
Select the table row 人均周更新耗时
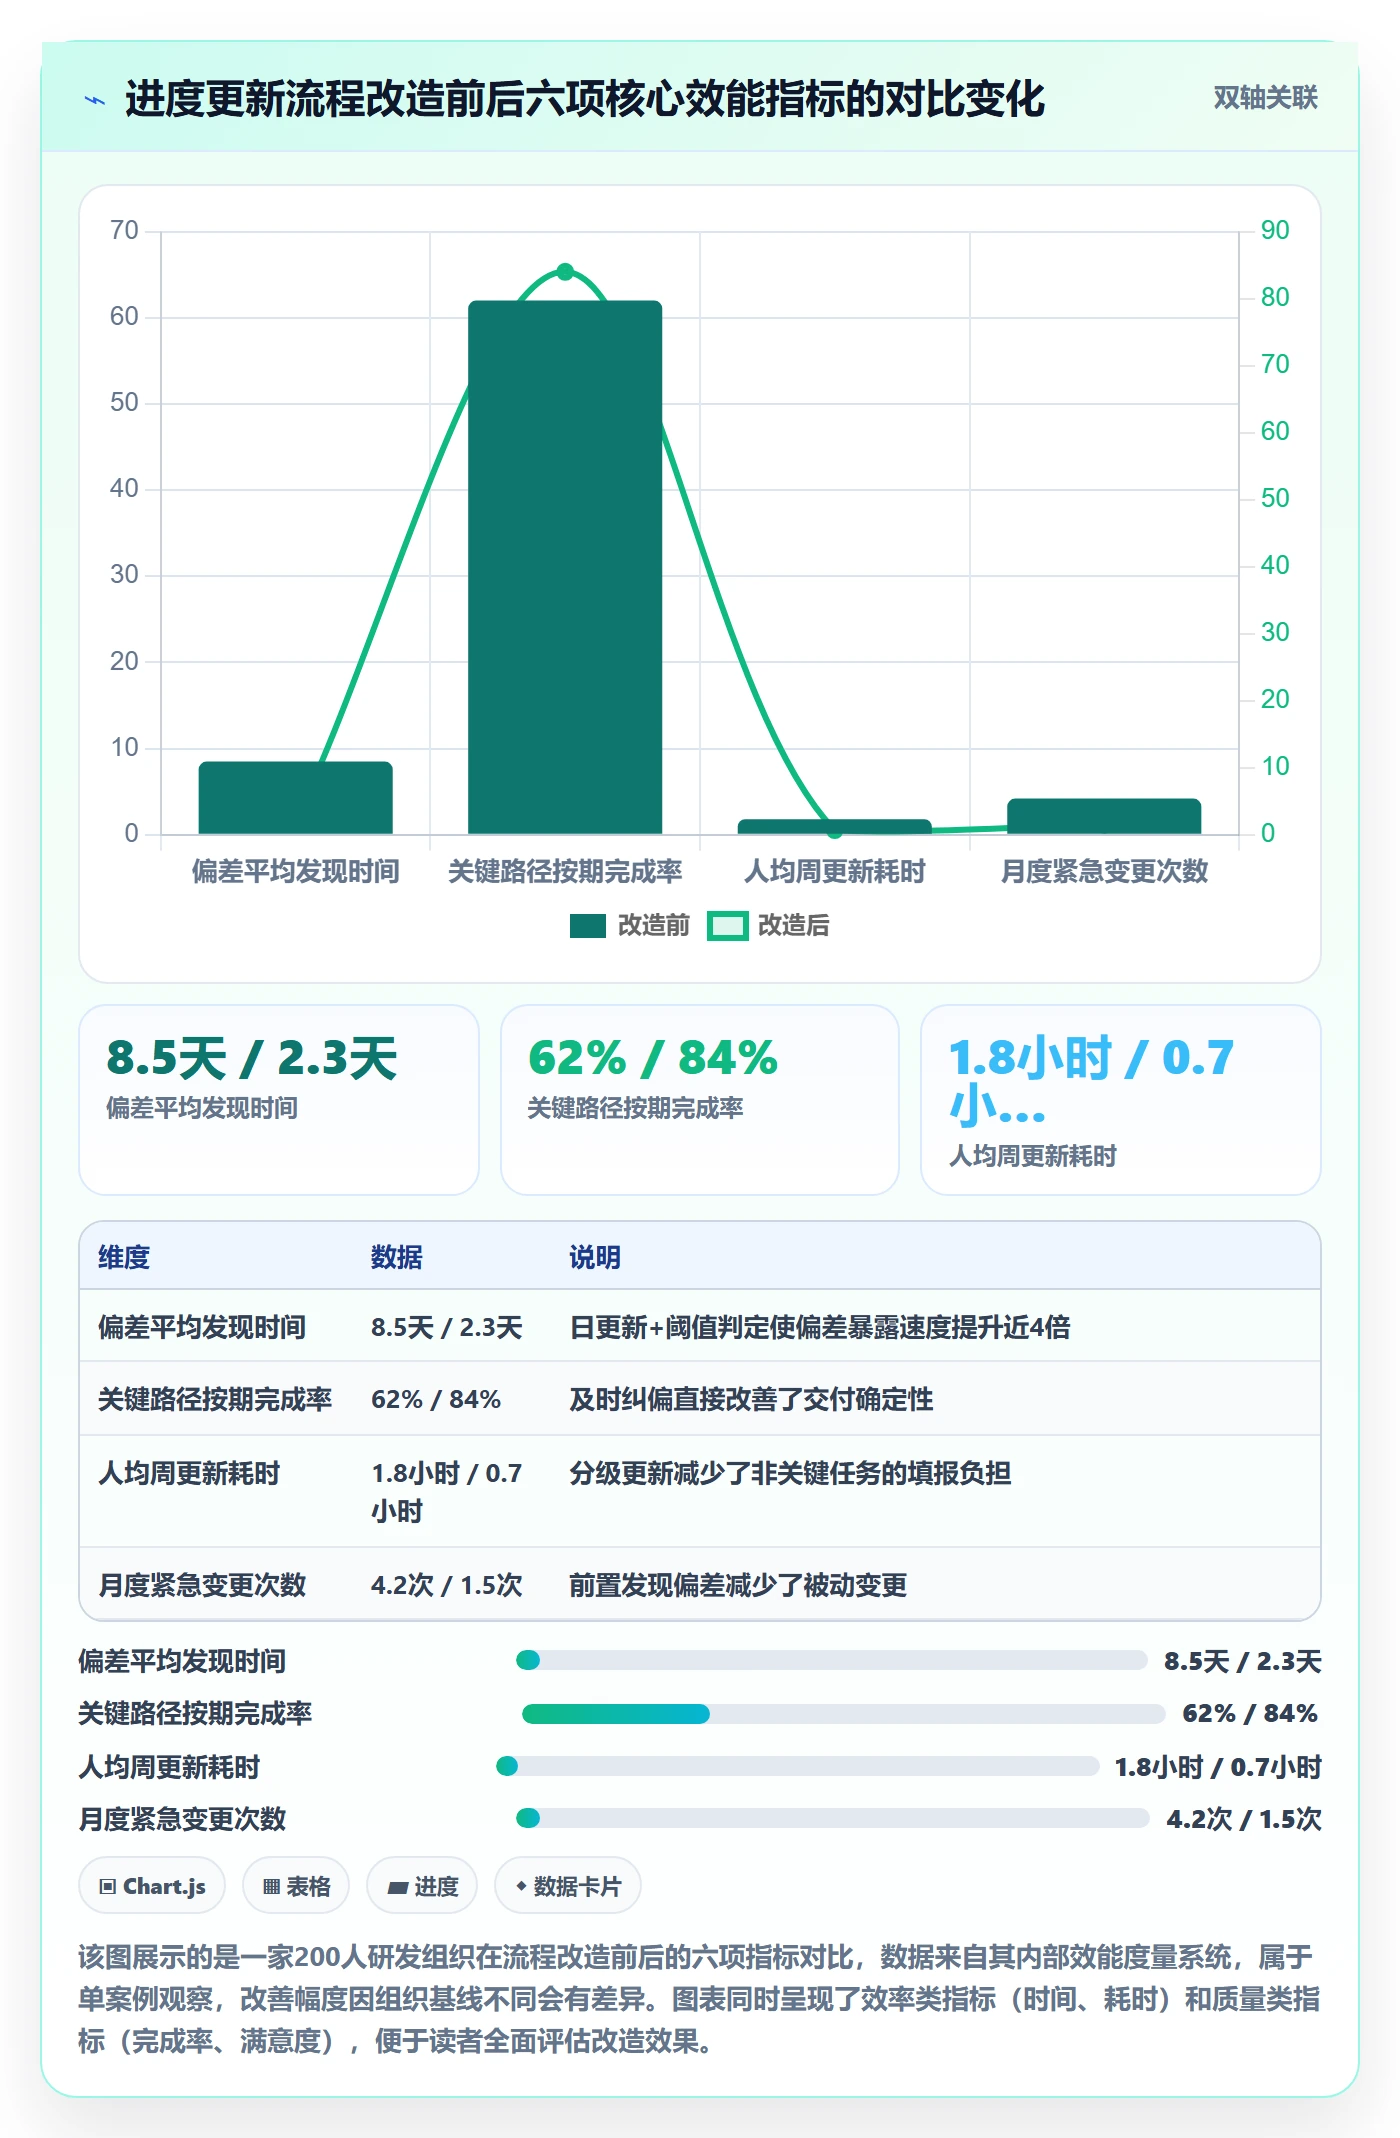coord(700,1491)
